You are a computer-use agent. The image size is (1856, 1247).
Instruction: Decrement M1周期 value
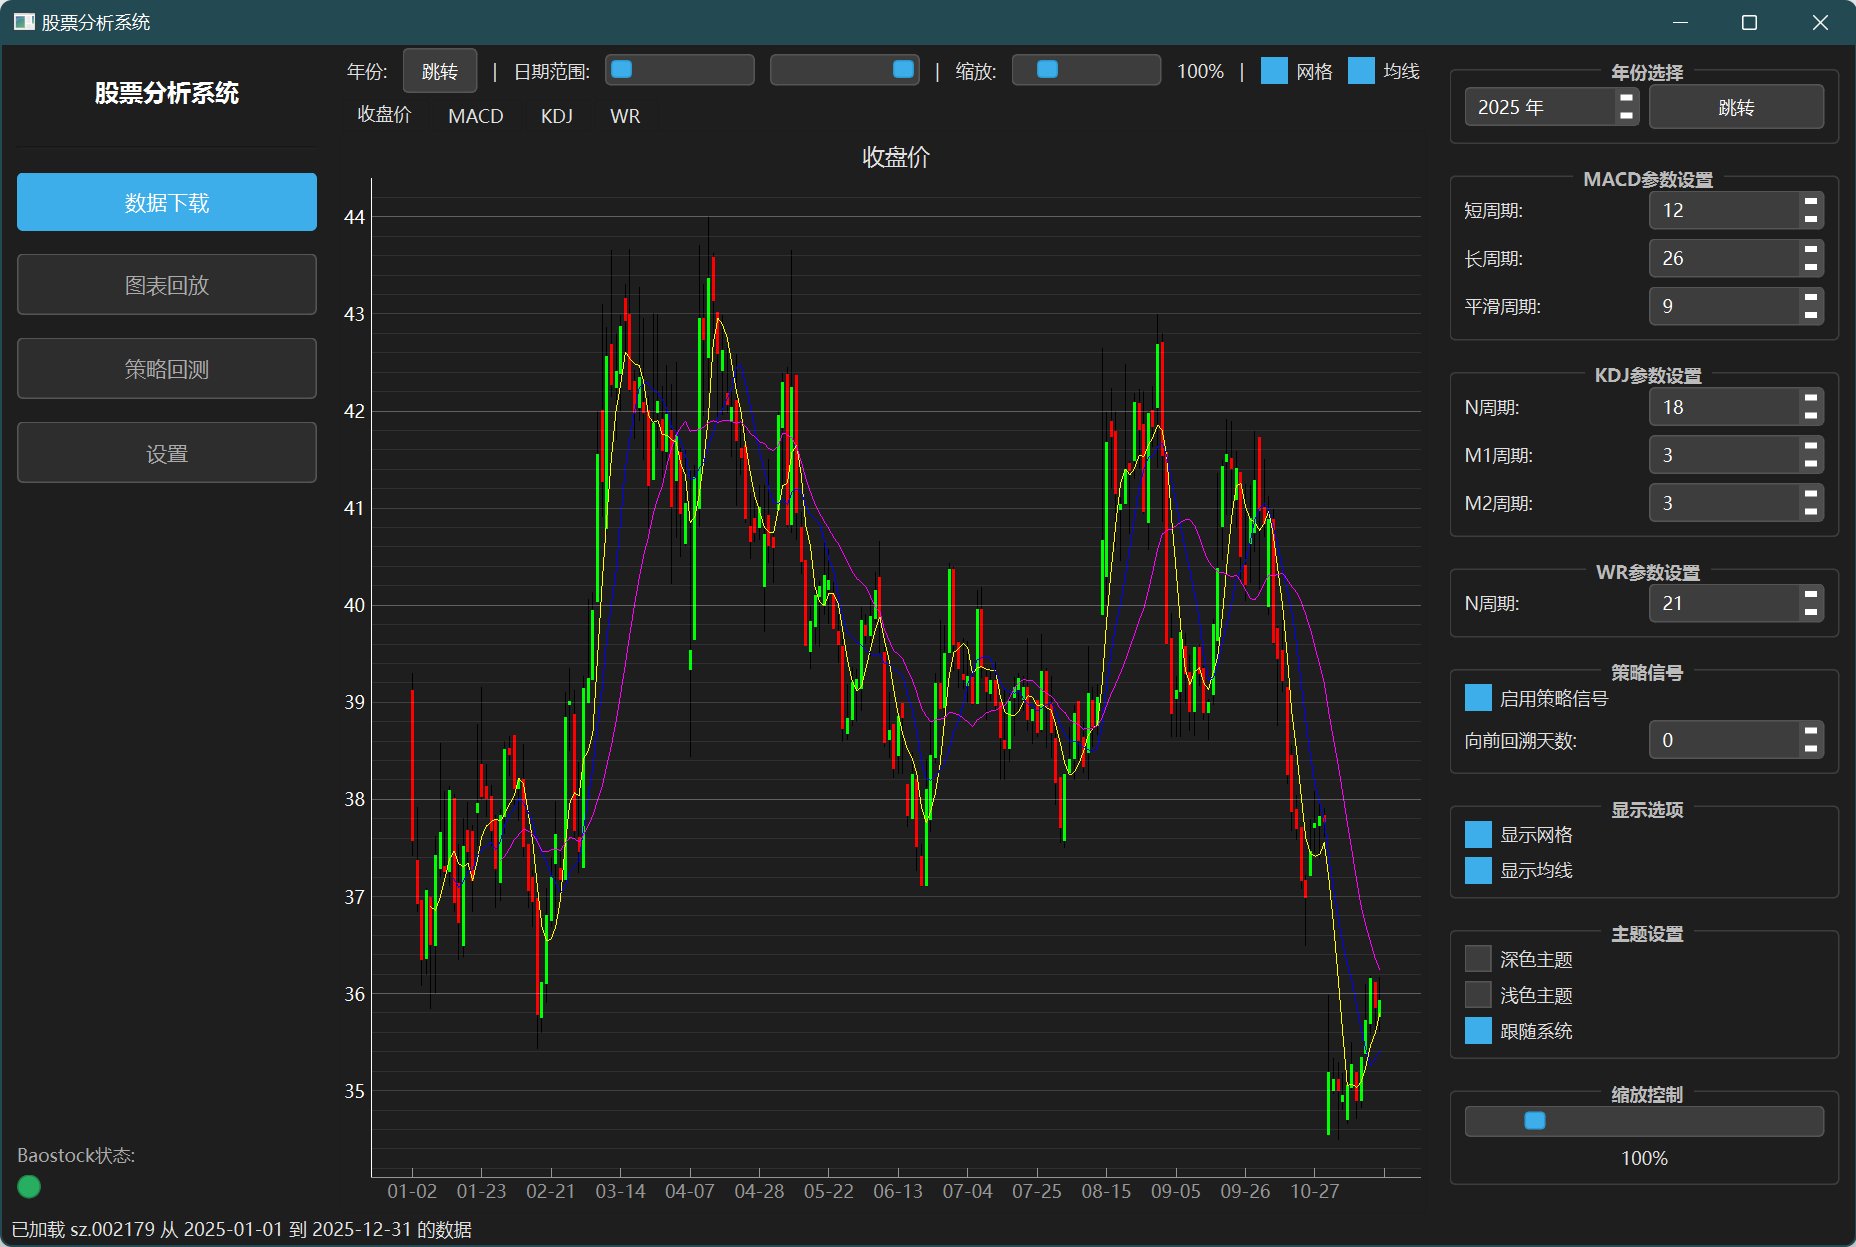click(x=1810, y=464)
